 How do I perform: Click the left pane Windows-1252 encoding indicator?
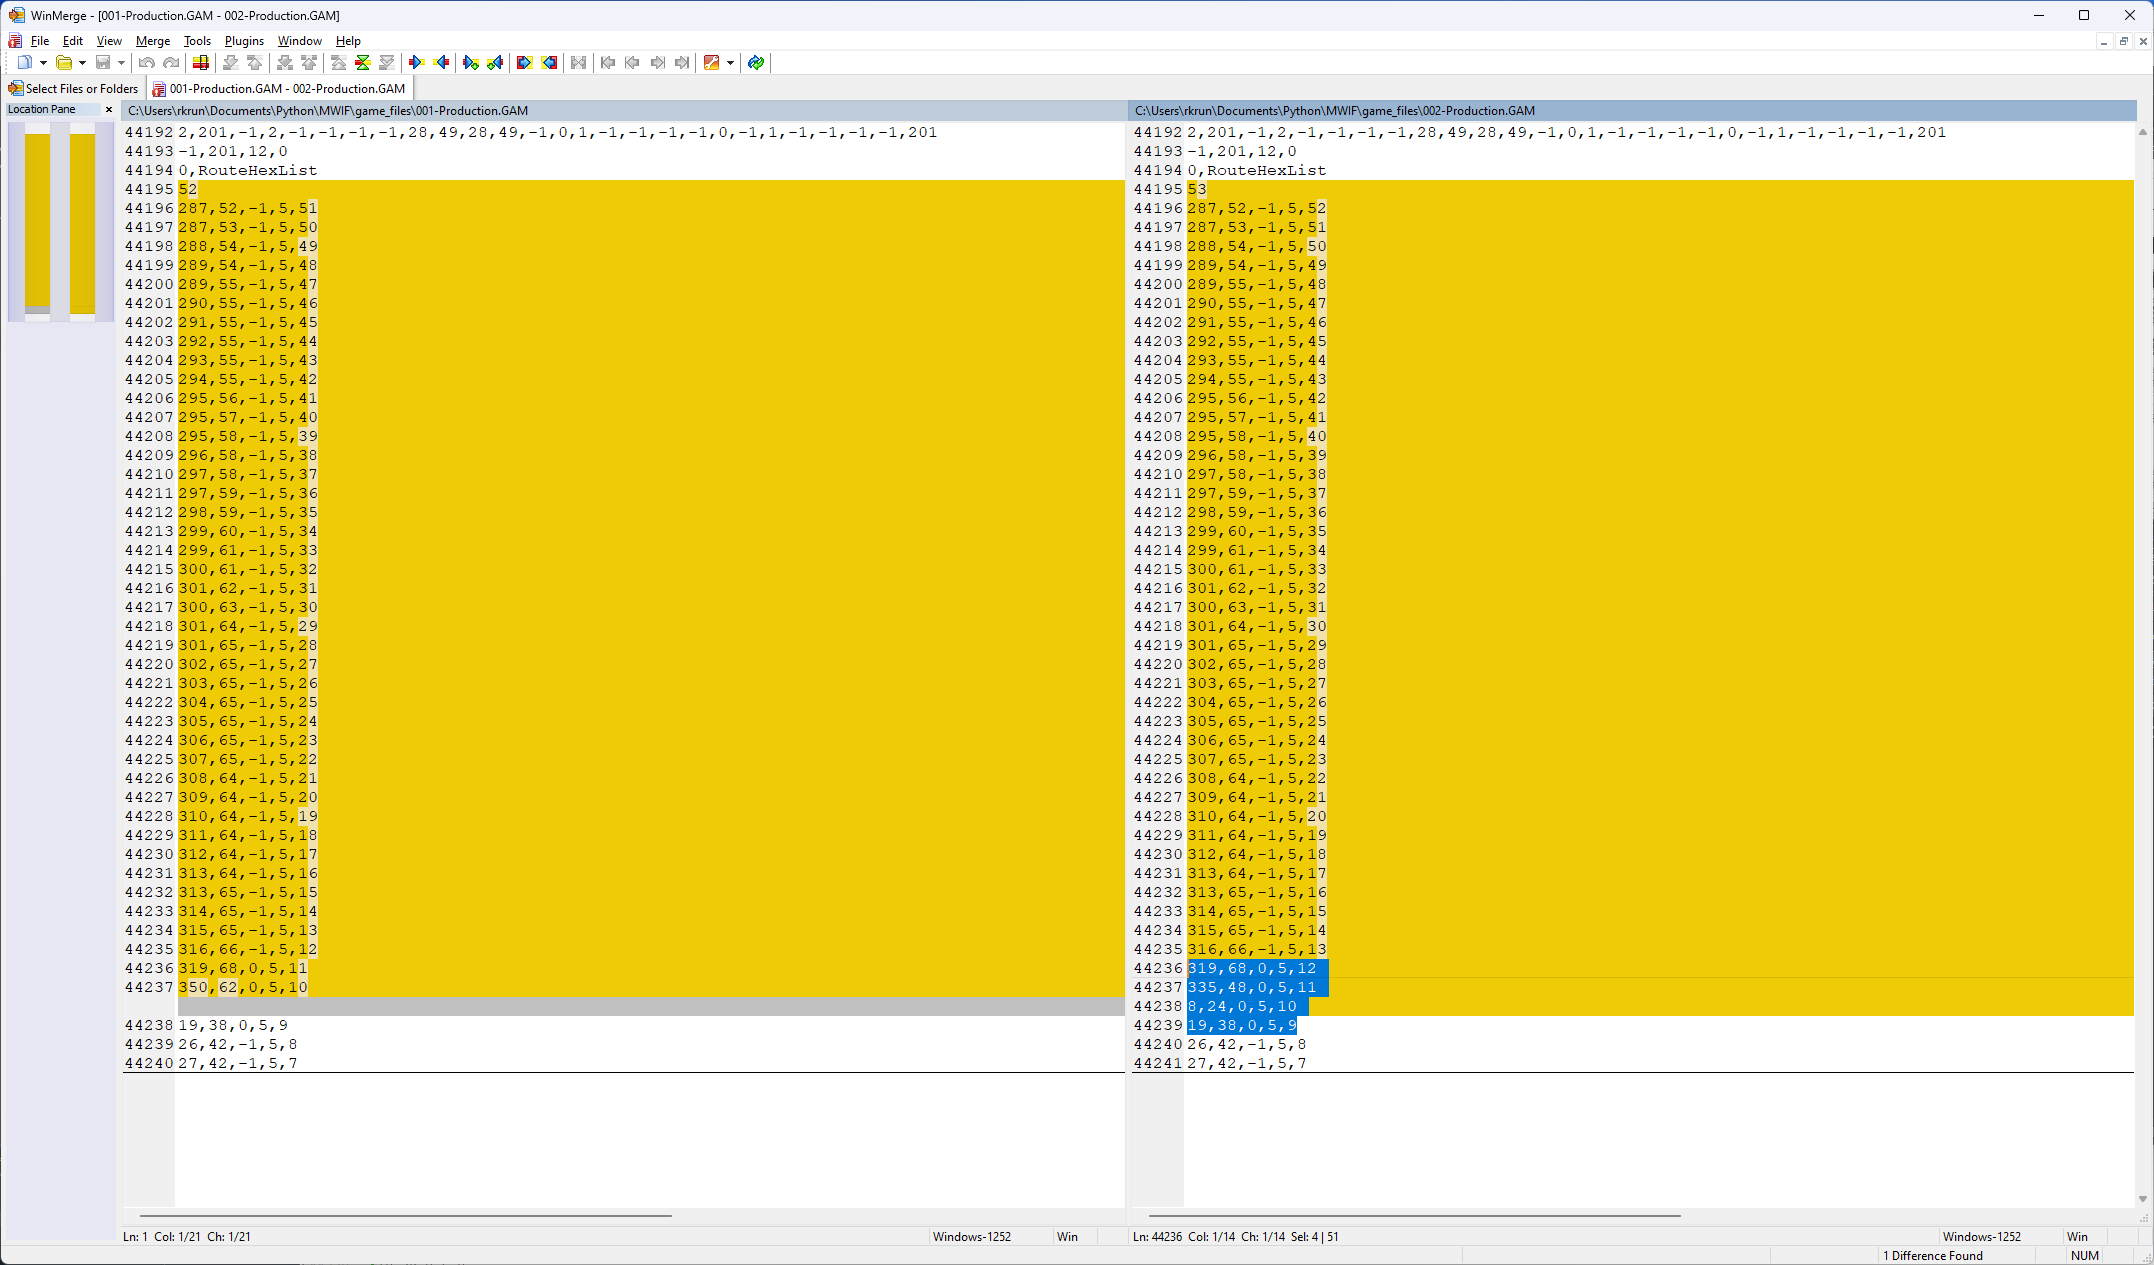pos(972,1237)
